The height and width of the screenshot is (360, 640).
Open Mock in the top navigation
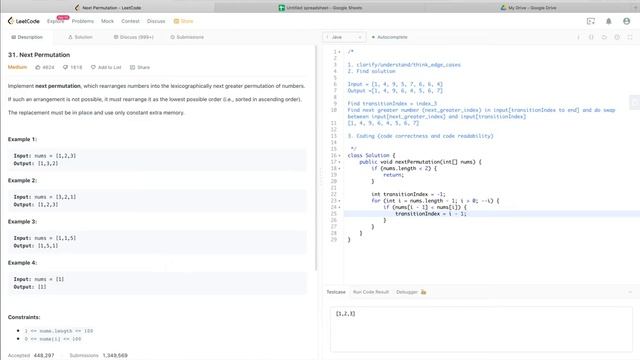coord(107,21)
